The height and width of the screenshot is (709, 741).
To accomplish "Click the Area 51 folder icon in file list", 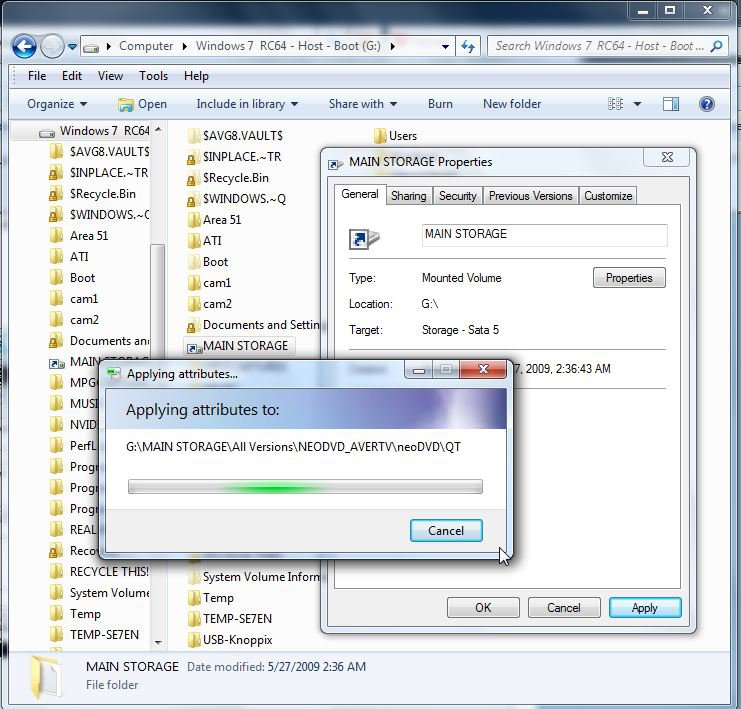I will pos(194,220).
